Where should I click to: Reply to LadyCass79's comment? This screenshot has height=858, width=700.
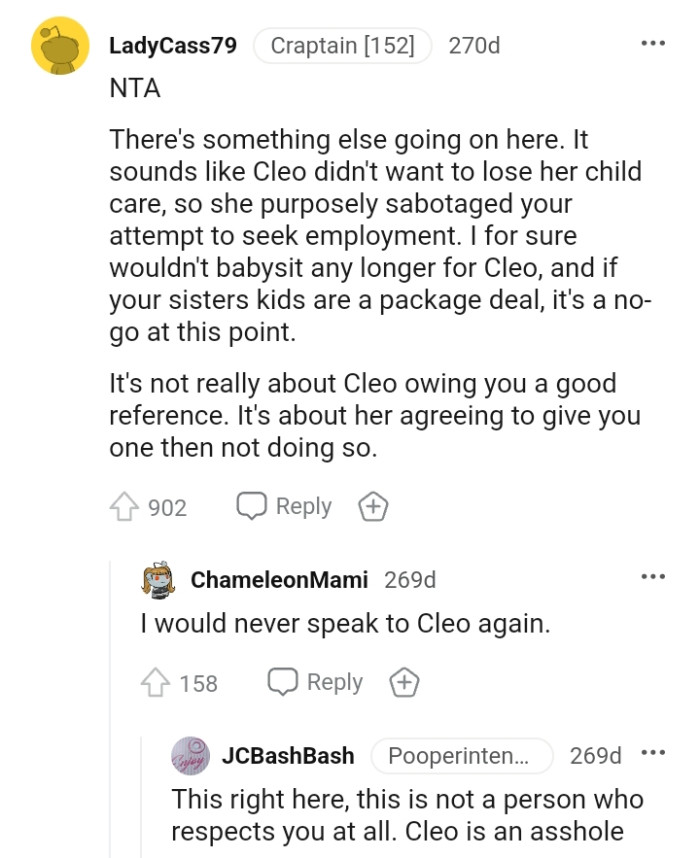click(284, 506)
